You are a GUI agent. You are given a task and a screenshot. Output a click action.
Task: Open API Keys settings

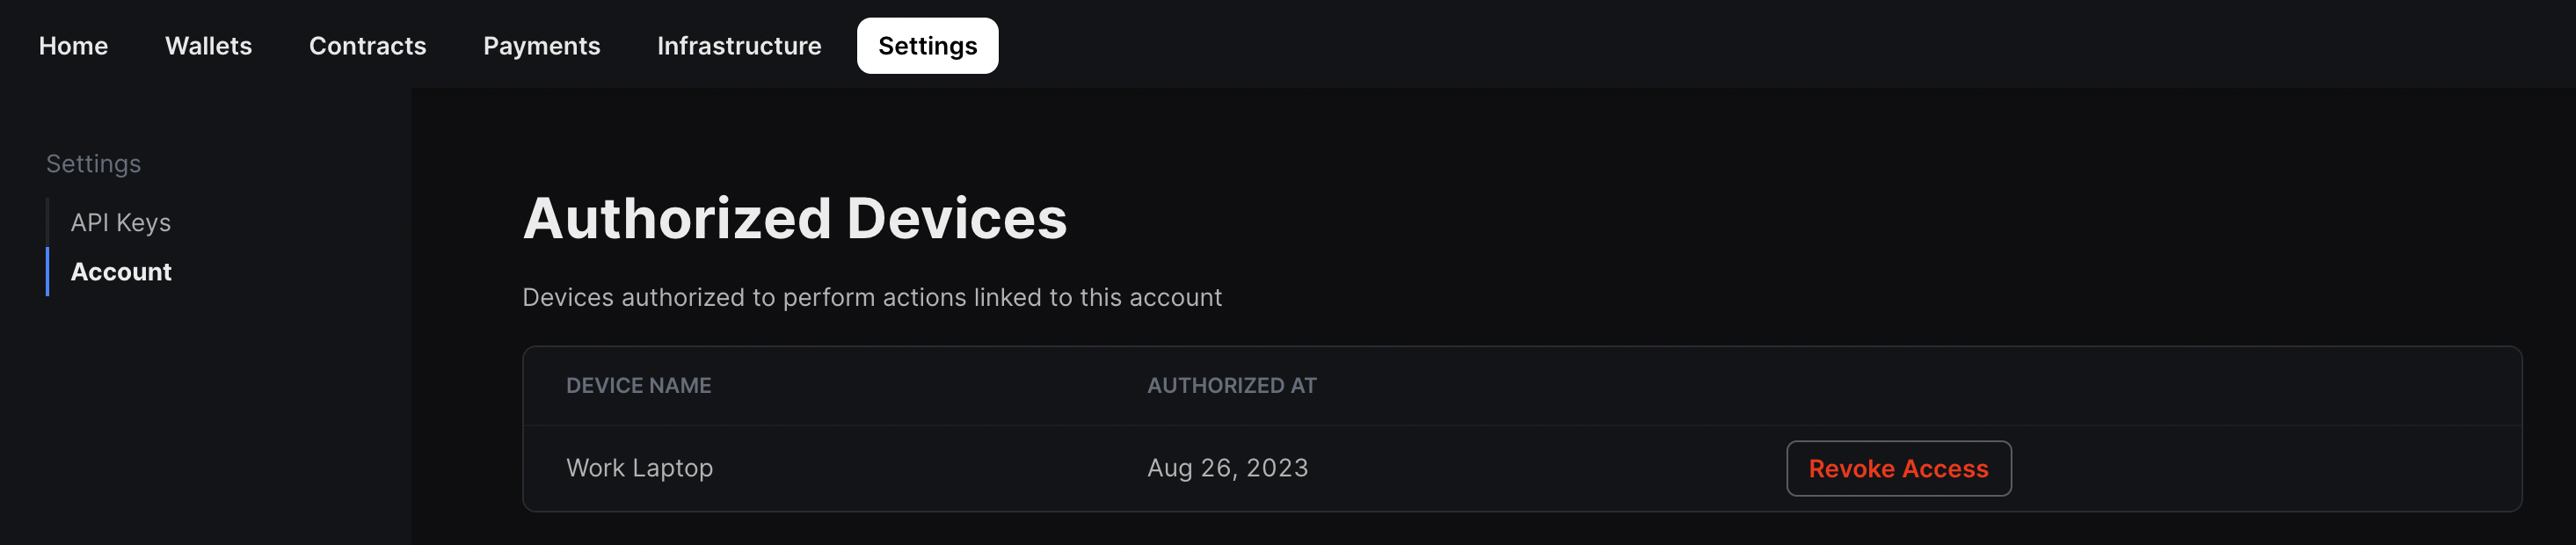pyautogui.click(x=120, y=222)
